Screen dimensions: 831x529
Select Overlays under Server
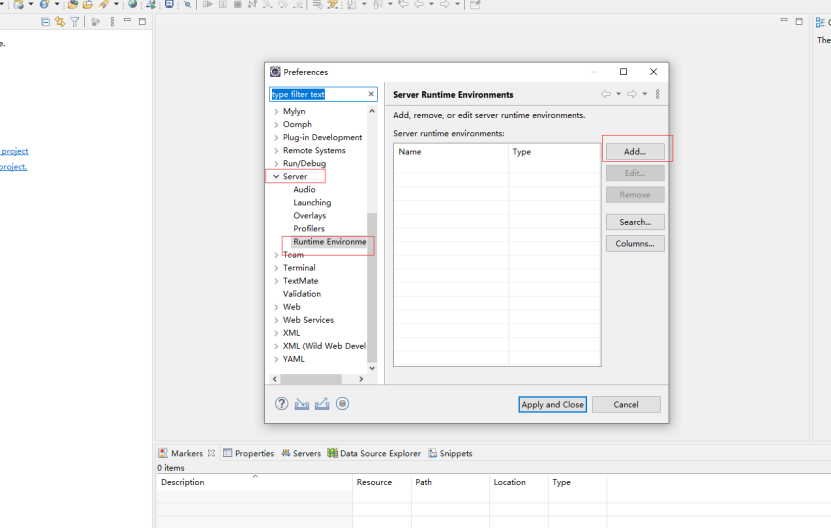[310, 215]
